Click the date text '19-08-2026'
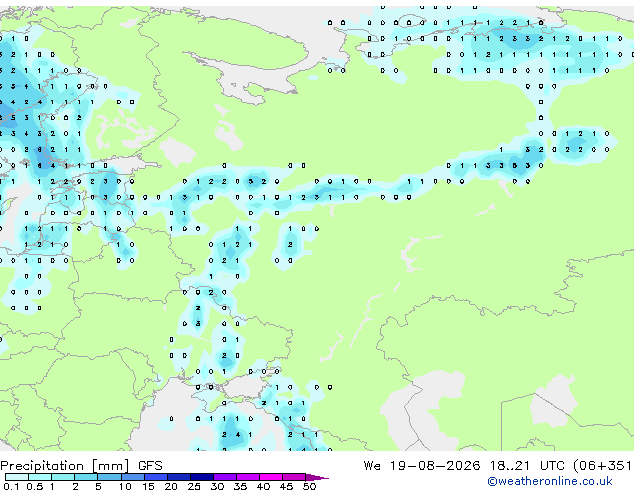Screen dimensions: 634x490 pyautogui.click(x=435, y=466)
